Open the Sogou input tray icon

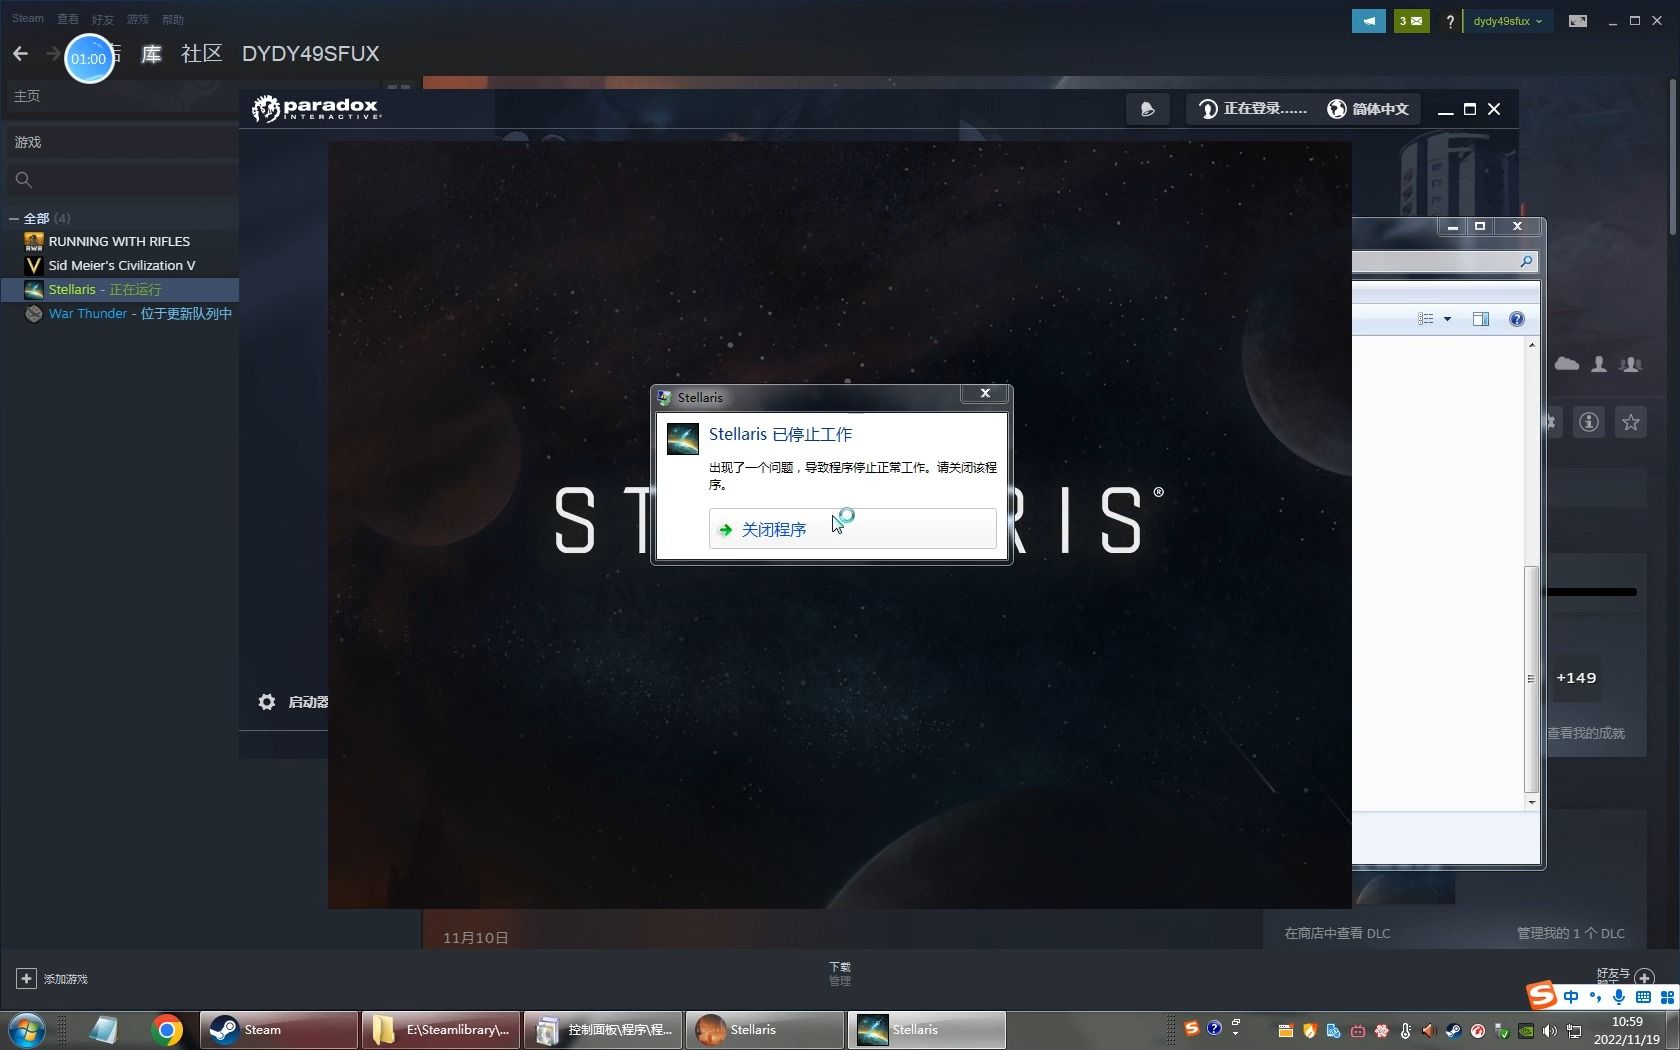[x=1191, y=1028]
